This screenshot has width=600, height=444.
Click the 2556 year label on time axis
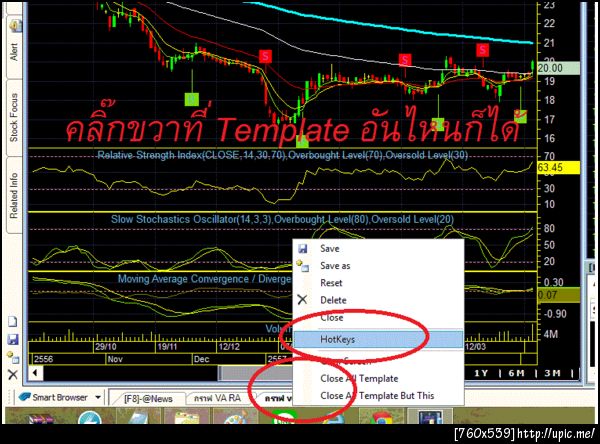[43, 359]
